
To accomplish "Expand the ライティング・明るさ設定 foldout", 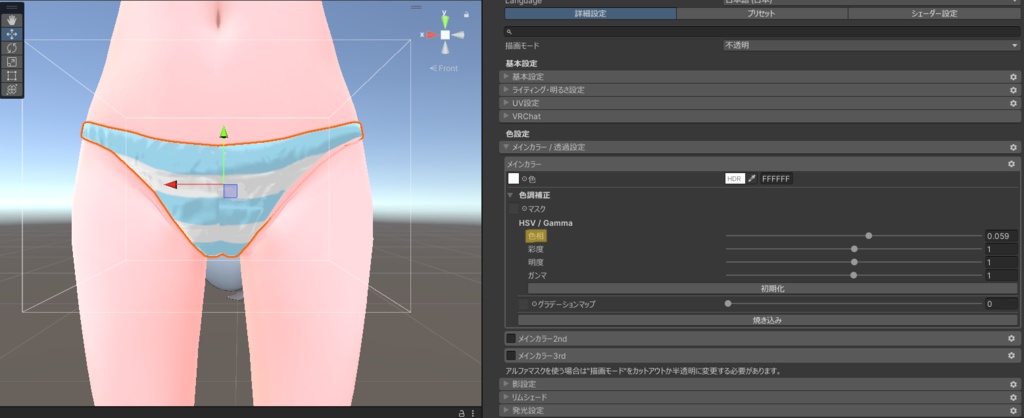I will 506,90.
